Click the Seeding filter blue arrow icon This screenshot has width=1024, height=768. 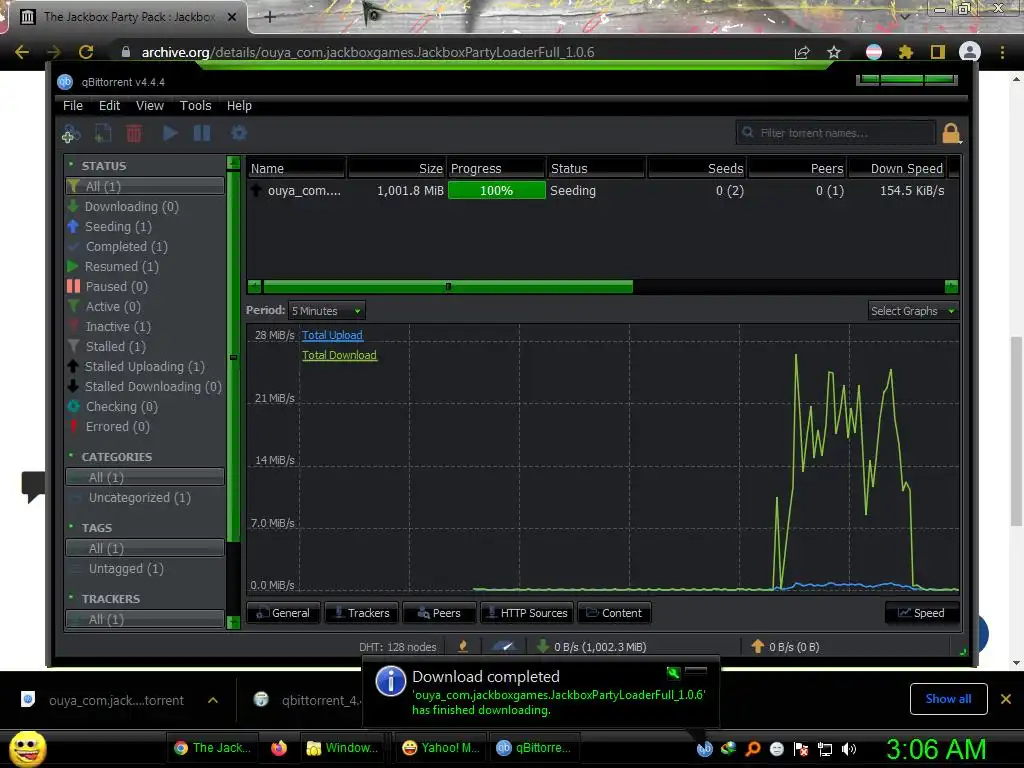[x=73, y=227]
